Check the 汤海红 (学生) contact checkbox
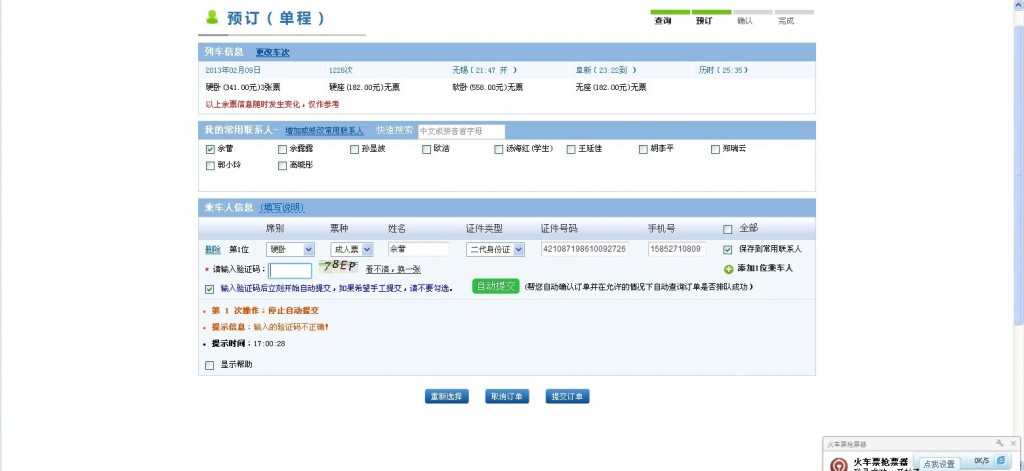Image resolution: width=1024 pixels, height=471 pixels. [499, 150]
